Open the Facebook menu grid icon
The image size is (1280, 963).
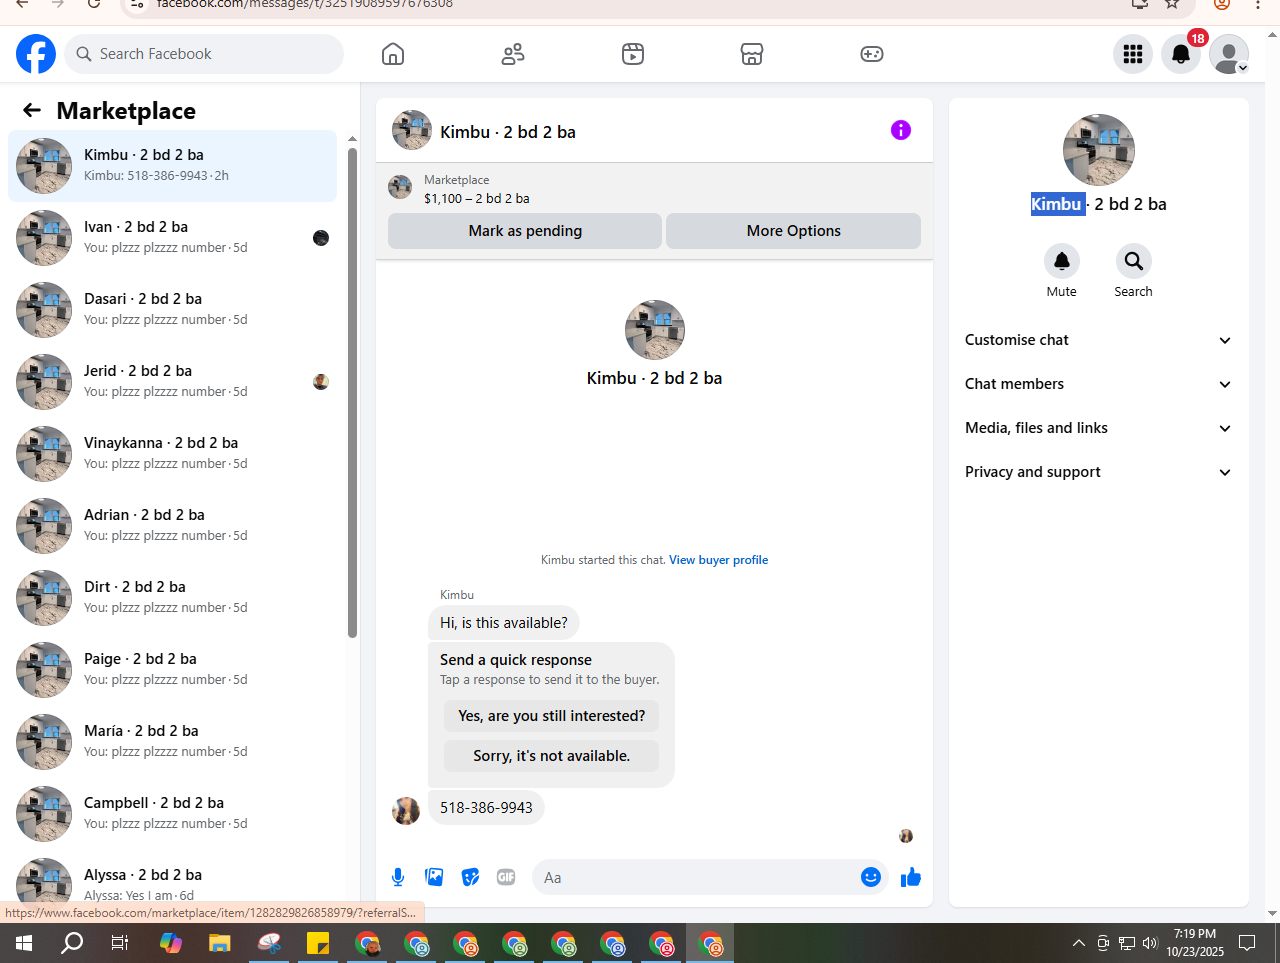click(1133, 54)
